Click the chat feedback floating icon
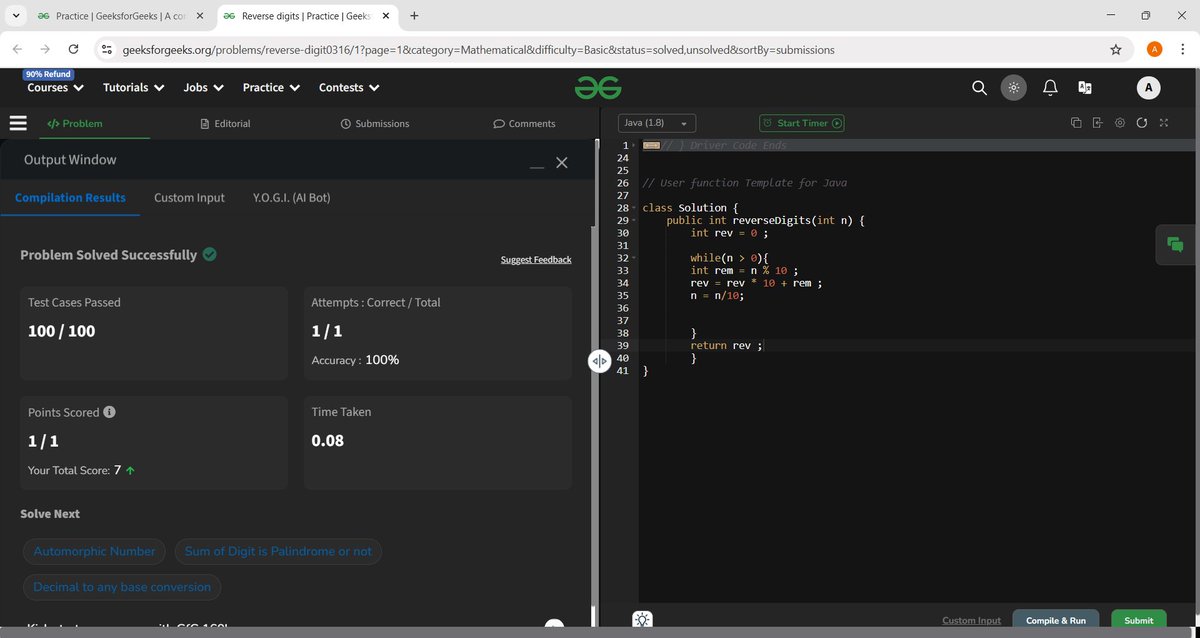 pyautogui.click(x=1176, y=245)
